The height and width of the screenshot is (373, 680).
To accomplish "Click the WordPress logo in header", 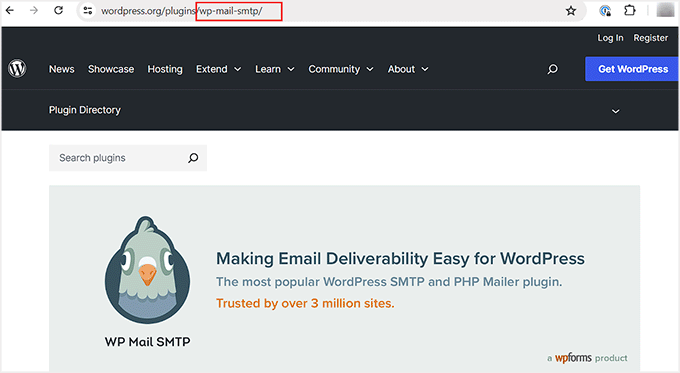I will (x=17, y=69).
